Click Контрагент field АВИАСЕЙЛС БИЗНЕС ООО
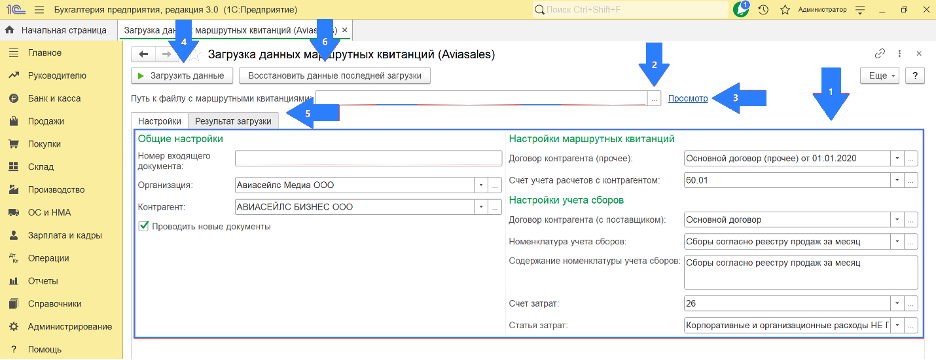The height and width of the screenshot is (360, 936). coord(355,207)
